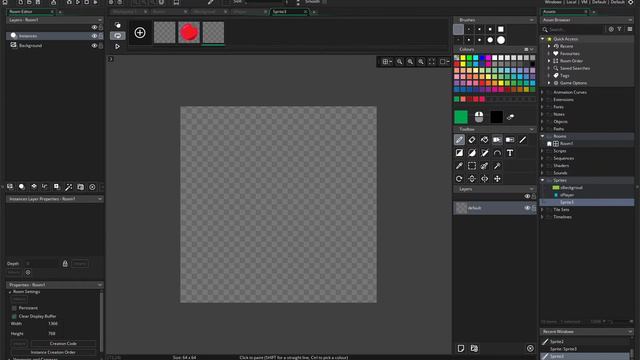Select the Pencil tool in the Toolbox
Image resolution: width=640 pixels, height=360 pixels.
(459, 140)
